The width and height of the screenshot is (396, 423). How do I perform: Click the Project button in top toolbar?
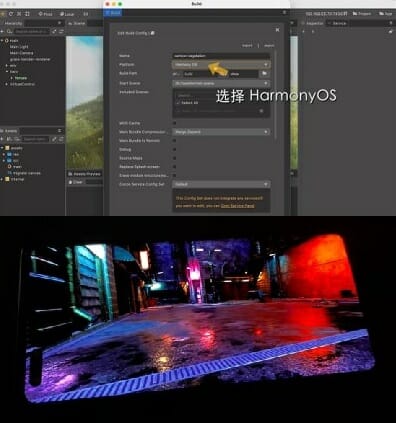tap(362, 14)
